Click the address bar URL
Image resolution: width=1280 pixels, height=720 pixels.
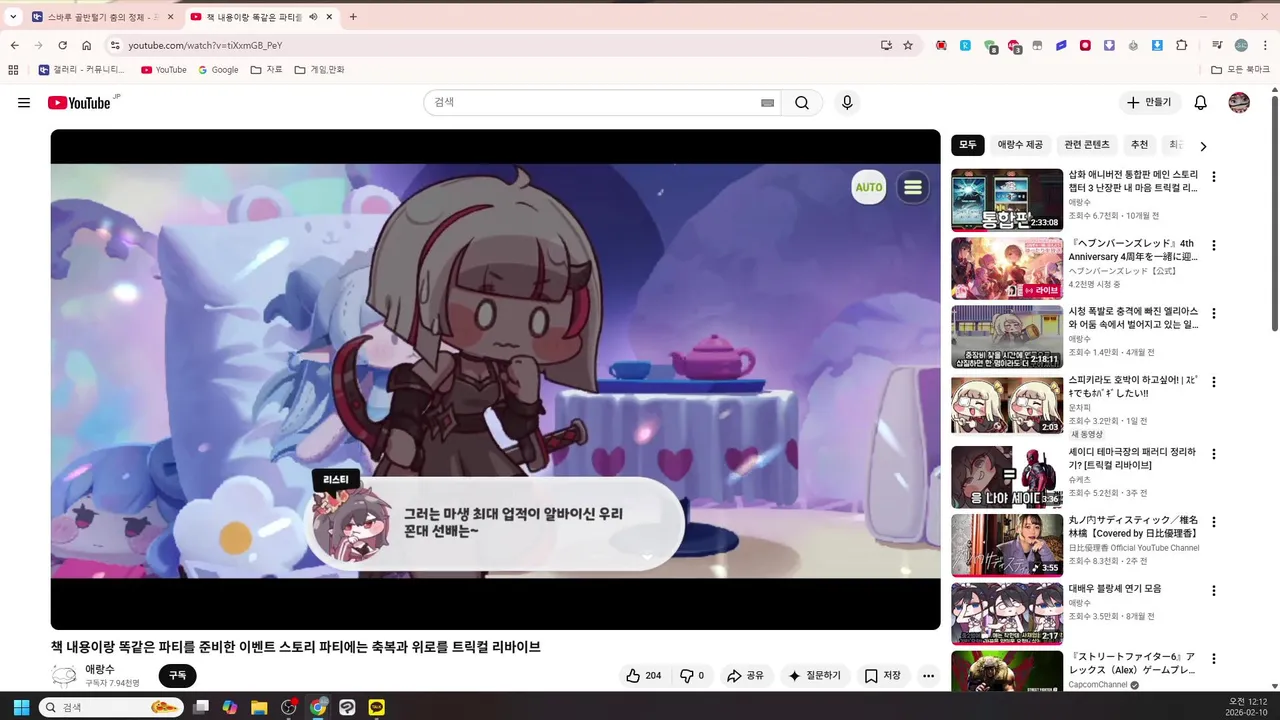click(x=205, y=45)
